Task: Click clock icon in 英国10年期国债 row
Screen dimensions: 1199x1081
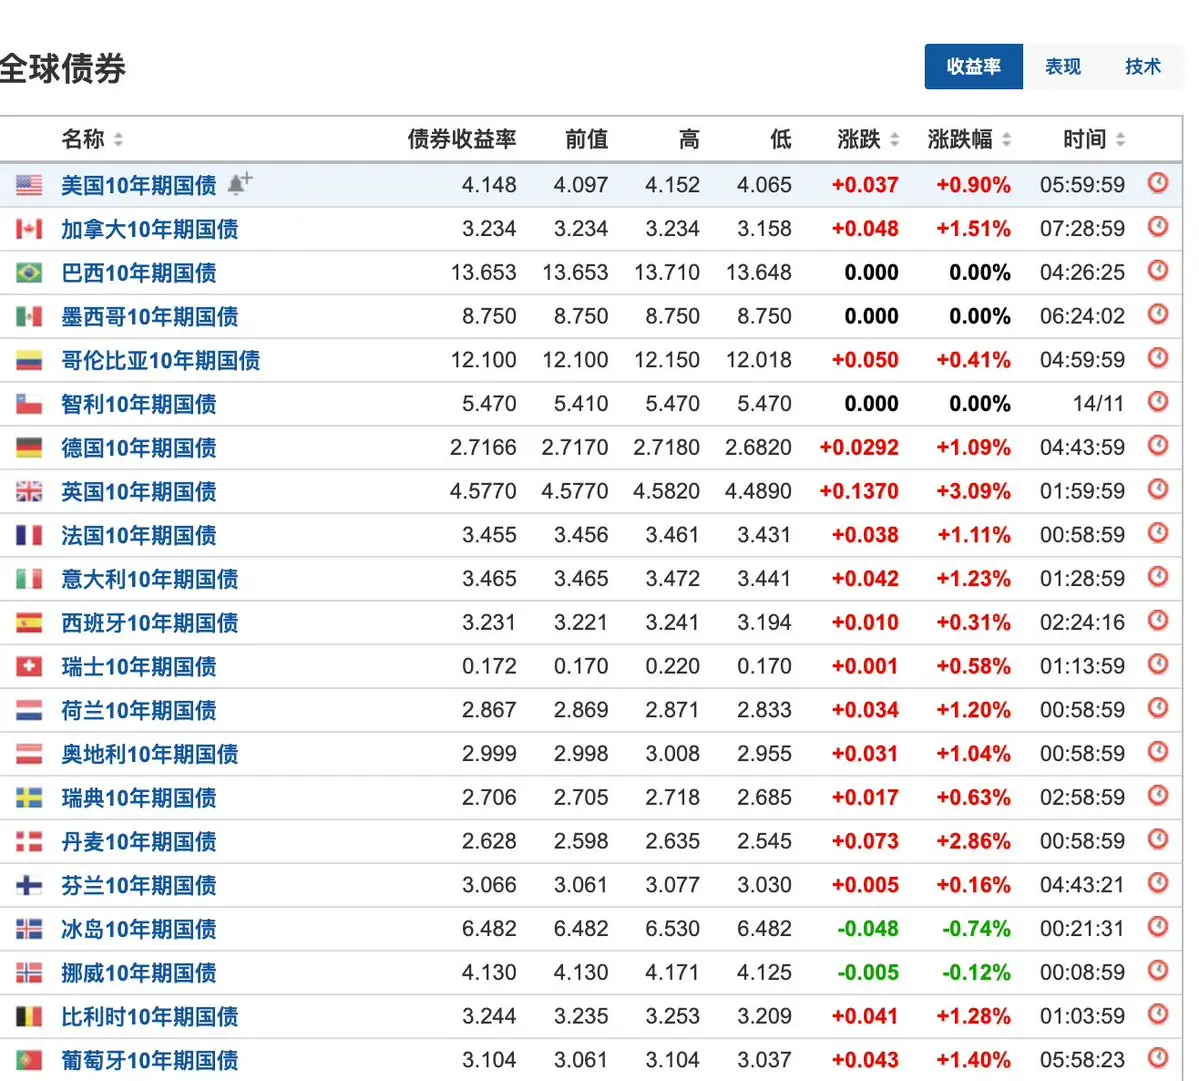Action: 1158,489
